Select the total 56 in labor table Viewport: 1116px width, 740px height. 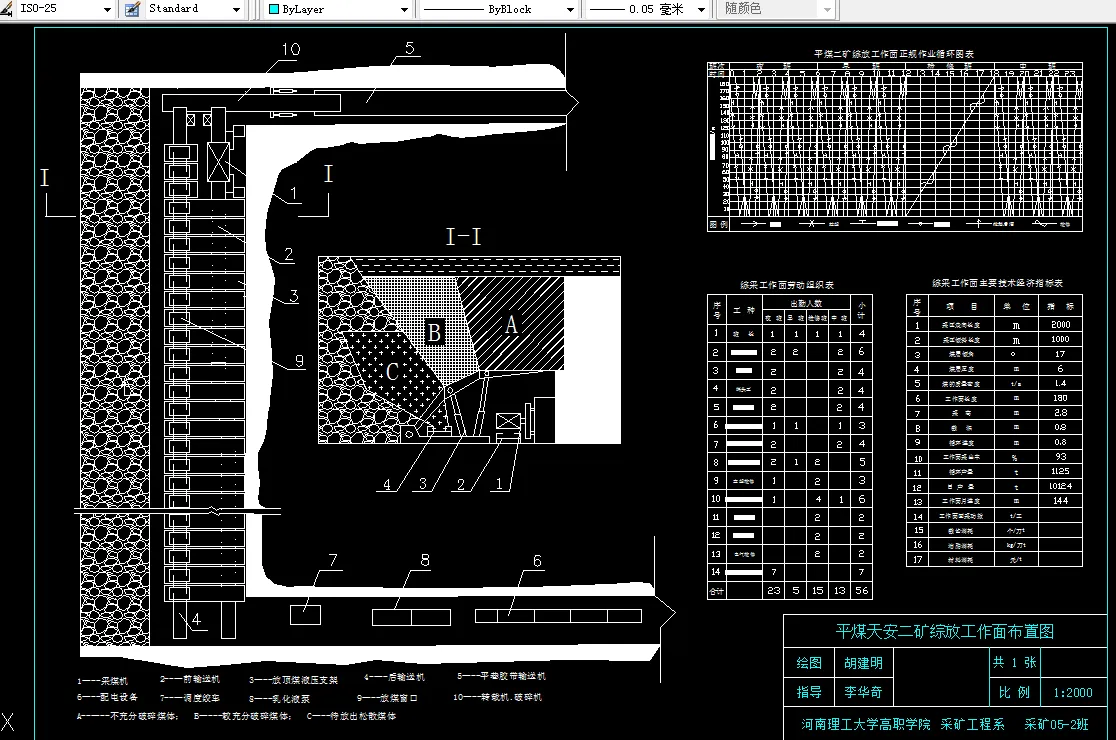tap(862, 591)
